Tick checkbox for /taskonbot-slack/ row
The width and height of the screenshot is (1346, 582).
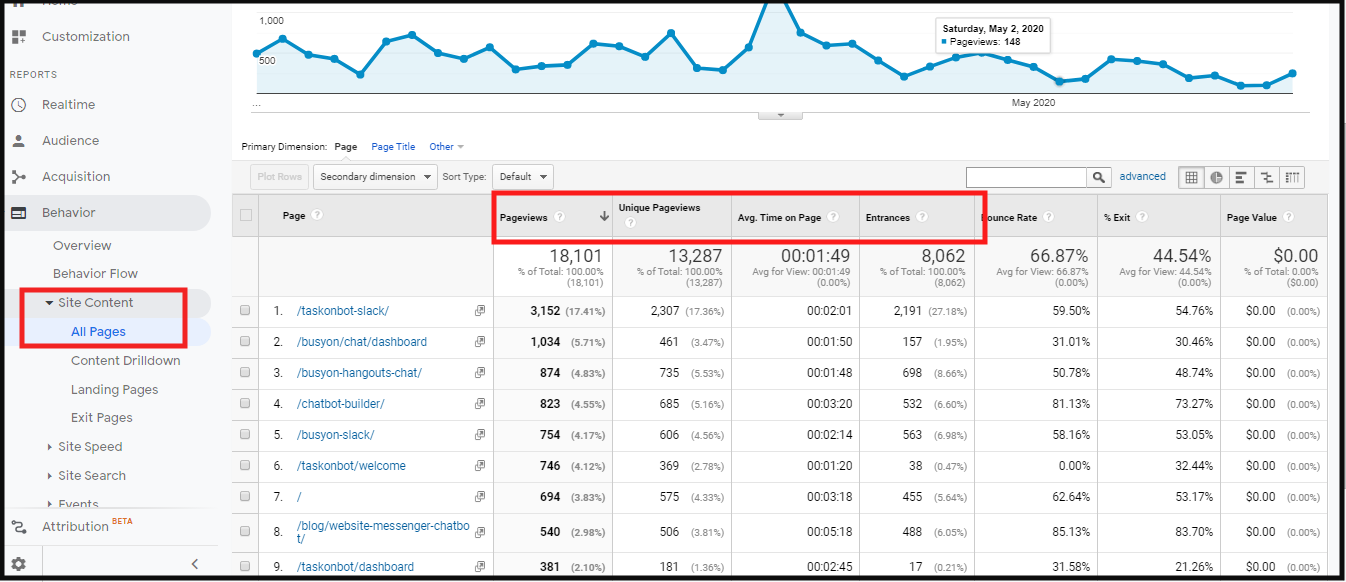[x=245, y=311]
